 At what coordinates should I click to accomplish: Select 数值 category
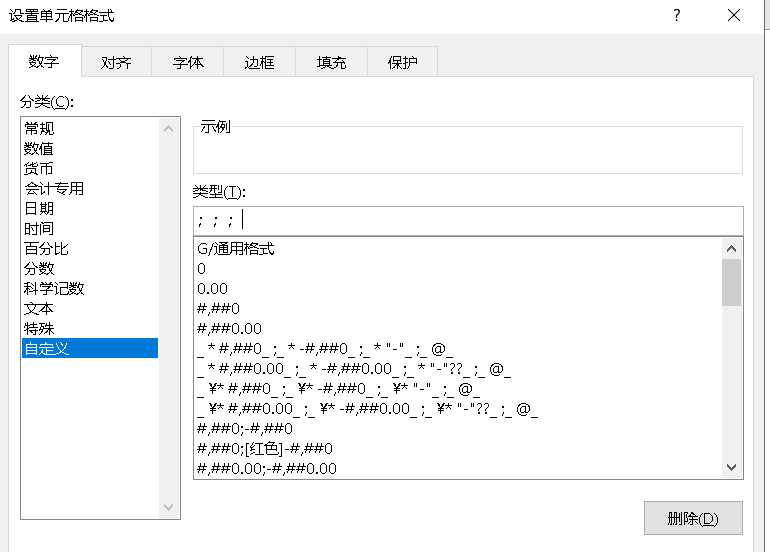(x=90, y=148)
